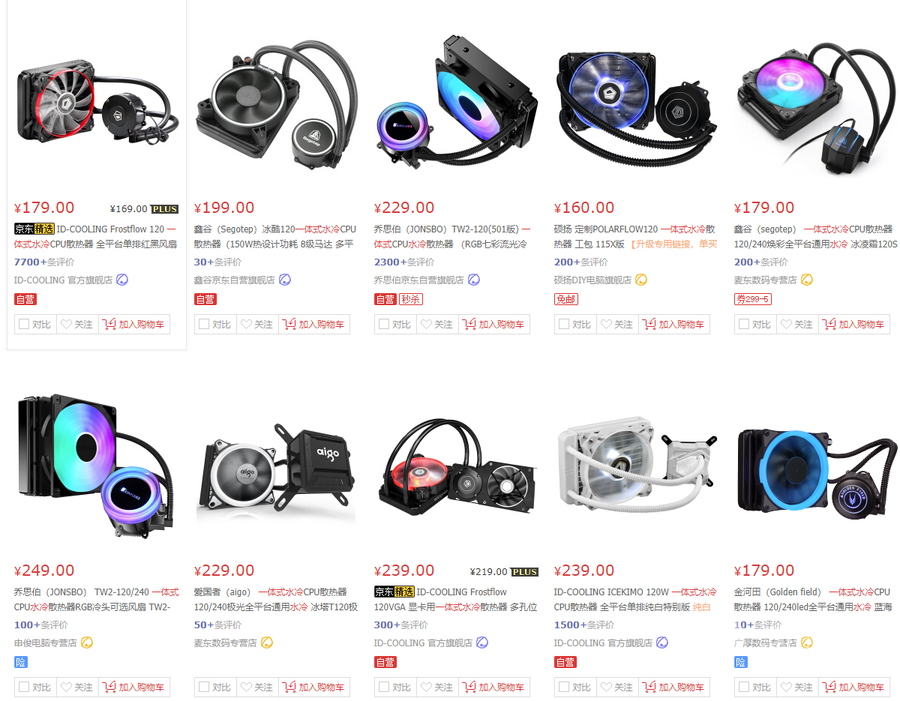This screenshot has height=701, width=900.
Task: Add the ¥199.00 Segotep cooler to cart
Action: coord(314,324)
